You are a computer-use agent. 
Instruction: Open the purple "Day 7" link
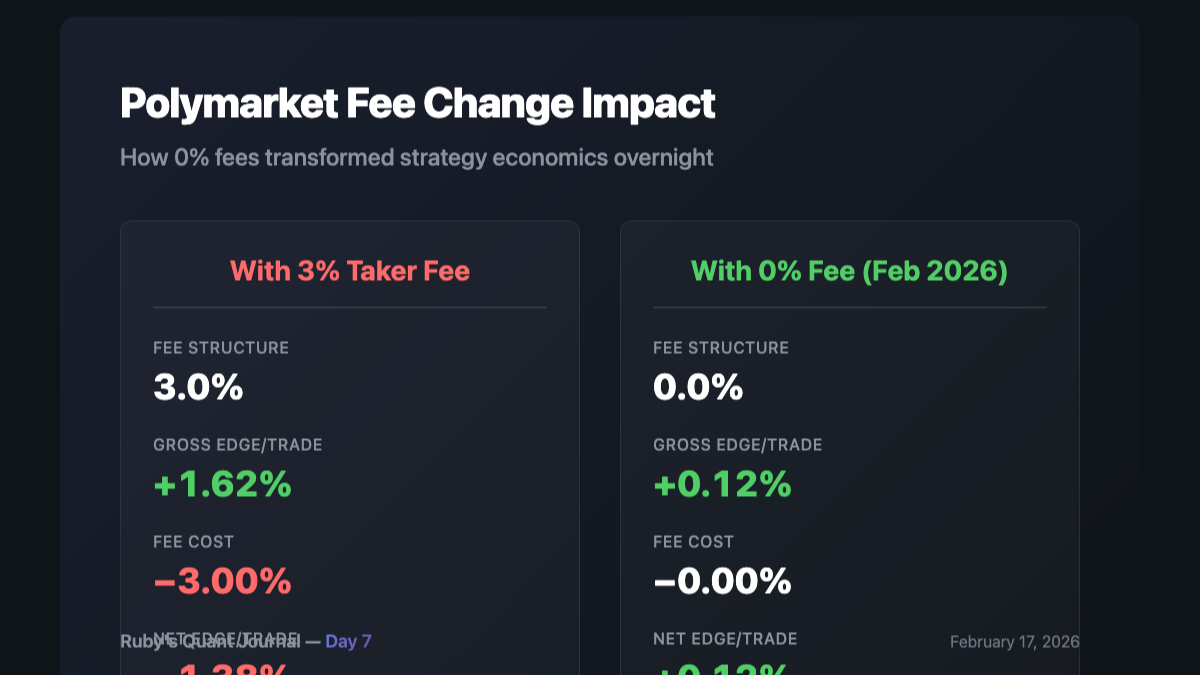[348, 642]
